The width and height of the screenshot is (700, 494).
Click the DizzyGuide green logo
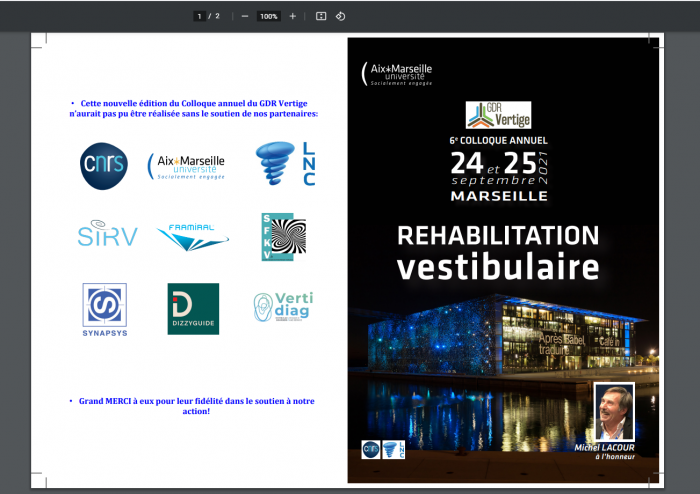point(193,309)
